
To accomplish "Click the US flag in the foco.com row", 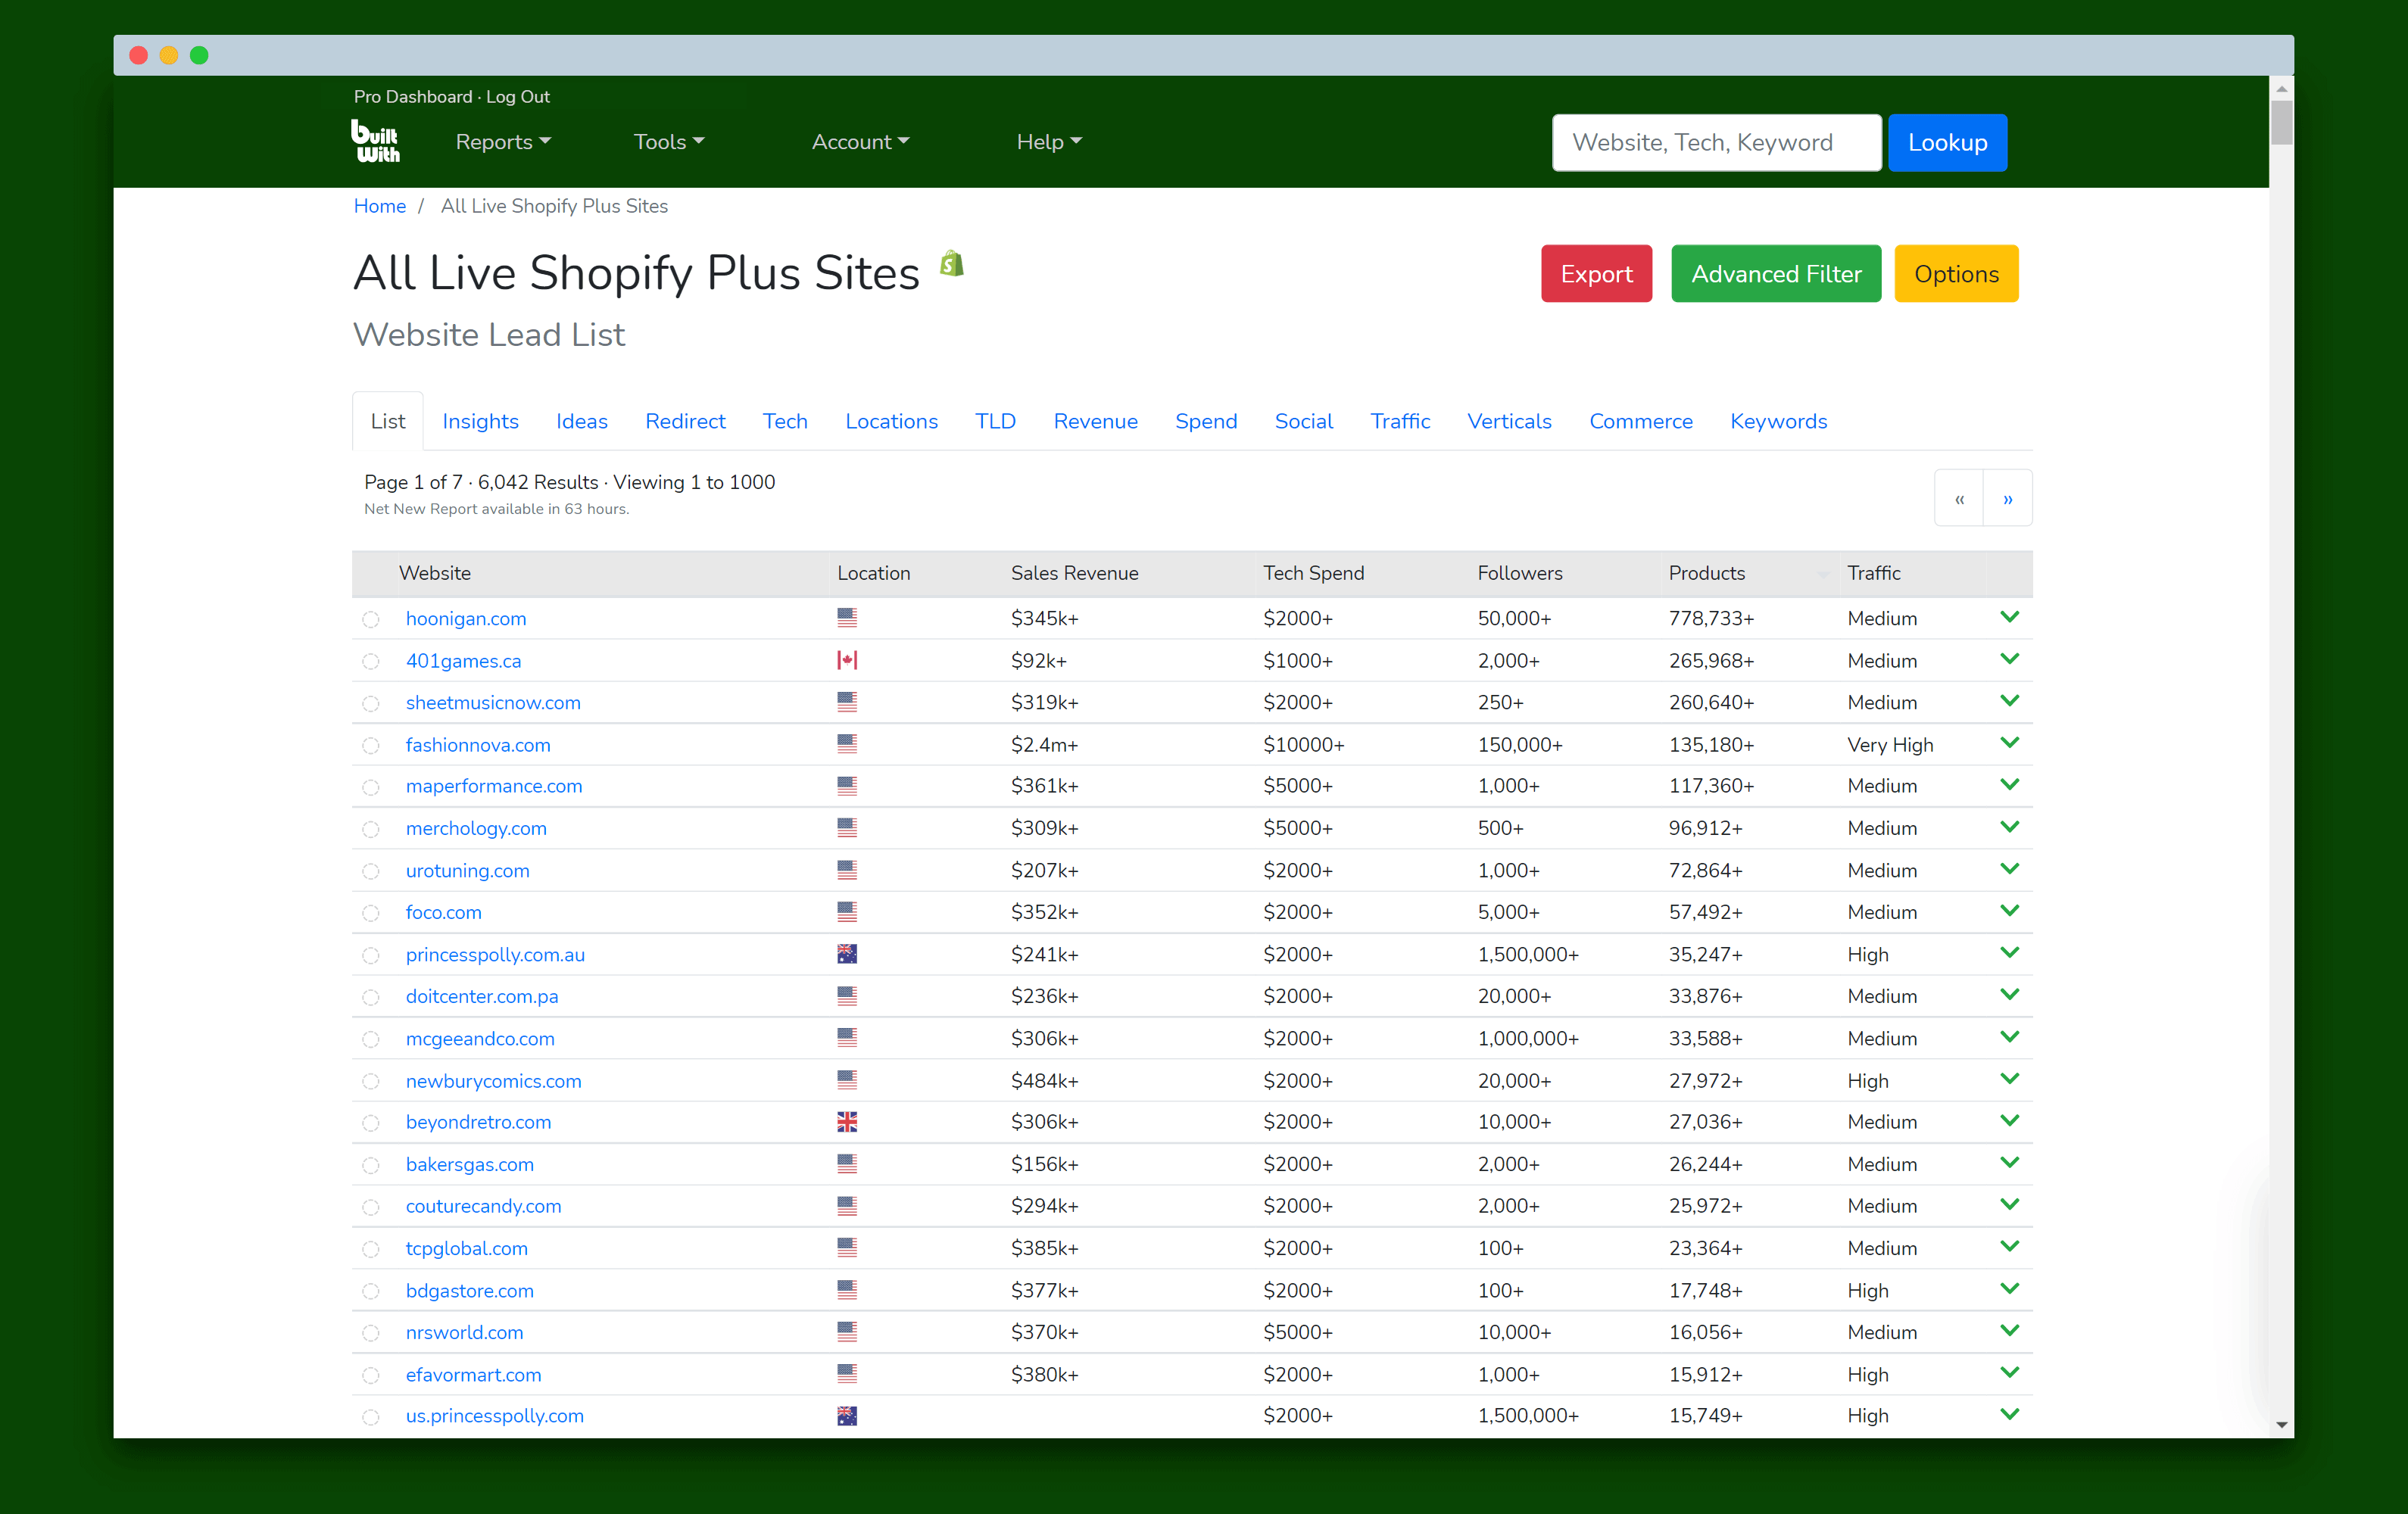I will [x=847, y=912].
